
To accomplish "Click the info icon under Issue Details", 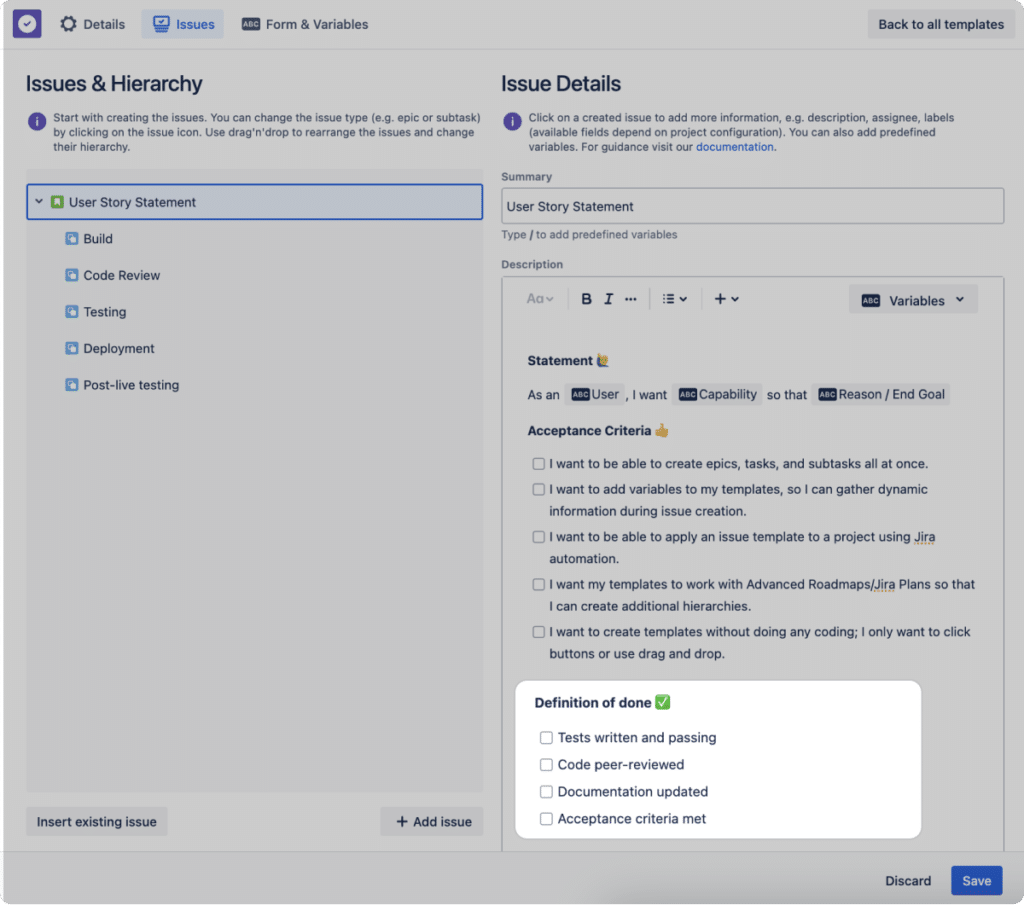I will pos(512,121).
